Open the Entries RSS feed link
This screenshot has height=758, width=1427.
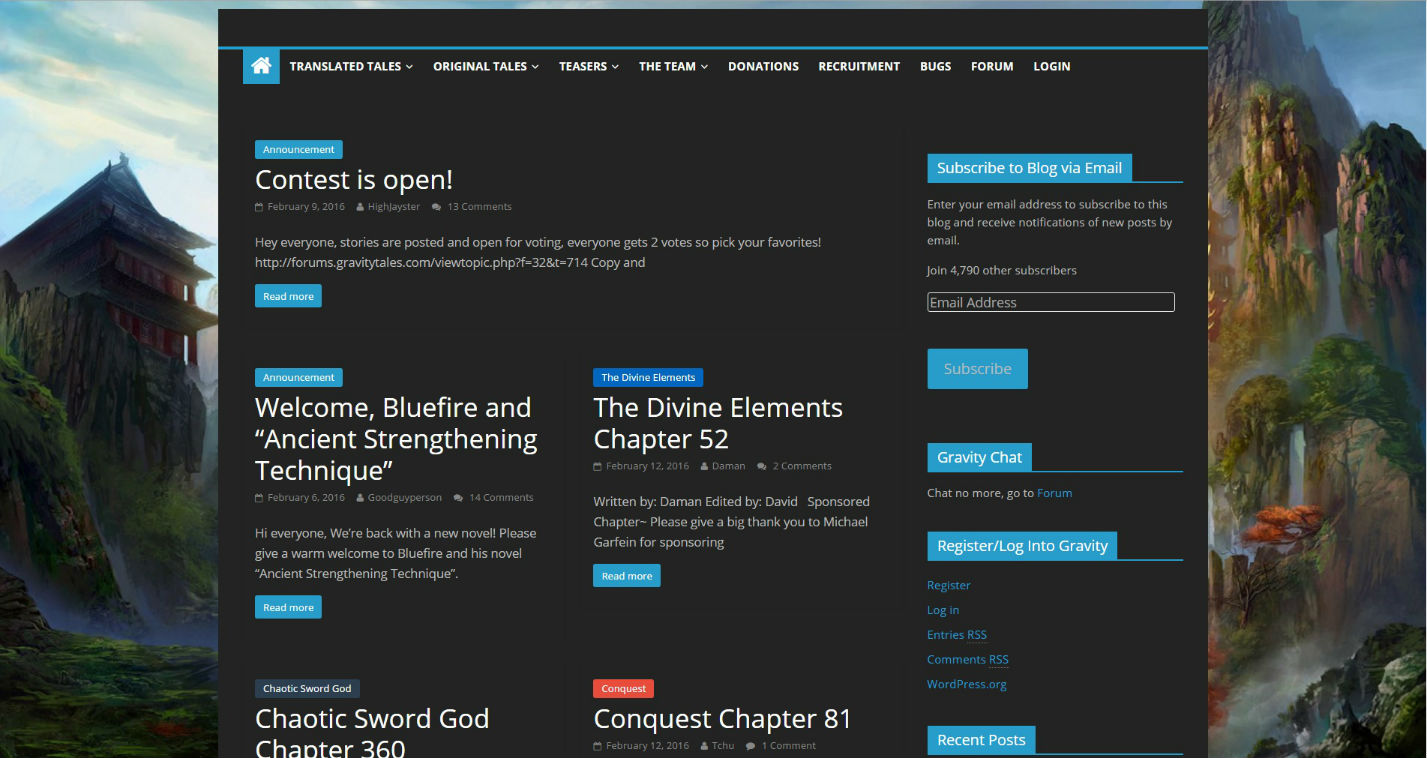pos(957,635)
